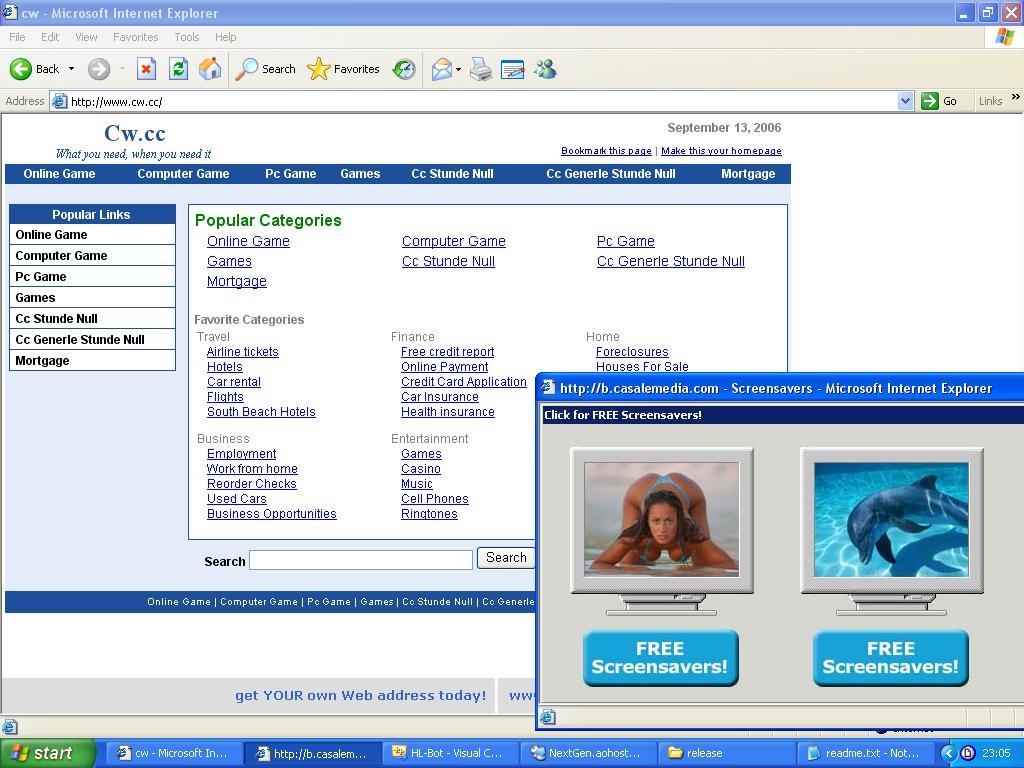The image size is (1024, 768).
Task: Expand the Links toolbar chevron
Action: point(1015,98)
